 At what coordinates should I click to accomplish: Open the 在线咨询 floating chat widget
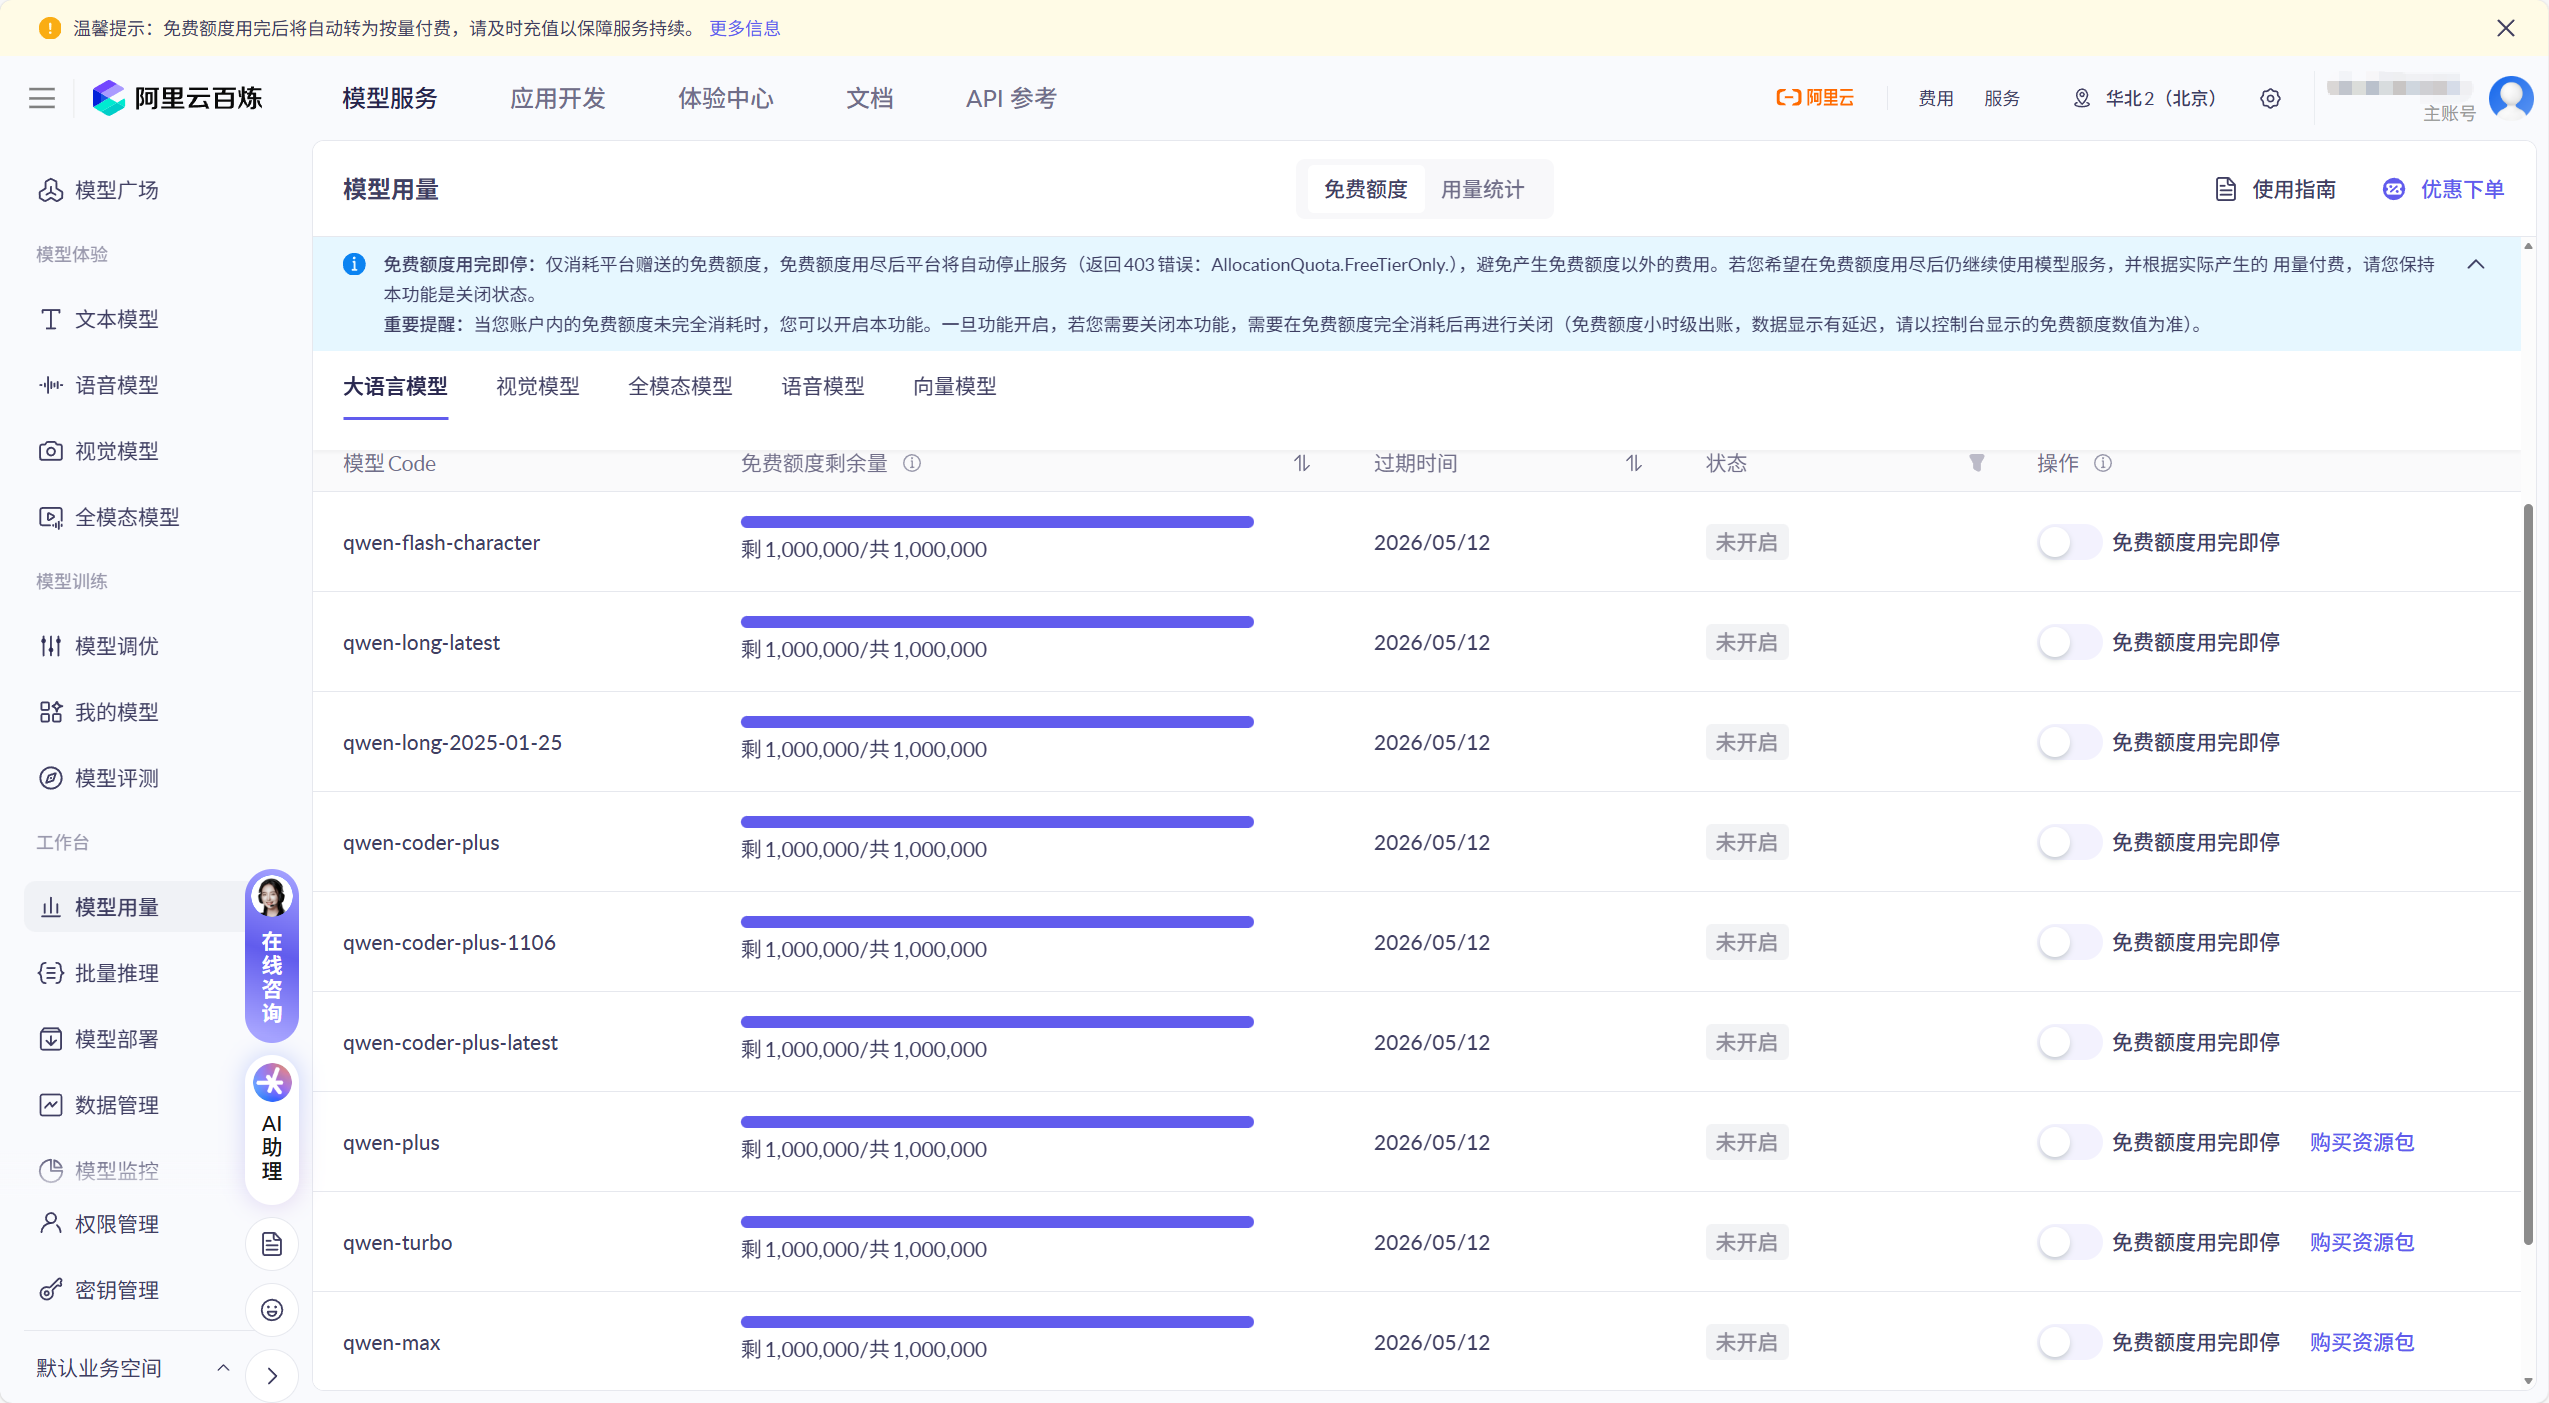coord(272,956)
